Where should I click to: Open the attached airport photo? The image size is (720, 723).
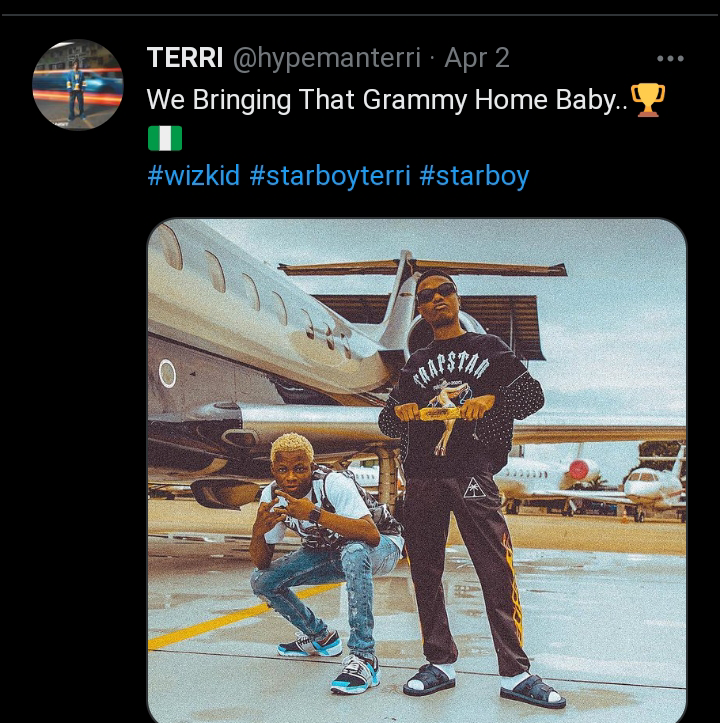point(417,470)
